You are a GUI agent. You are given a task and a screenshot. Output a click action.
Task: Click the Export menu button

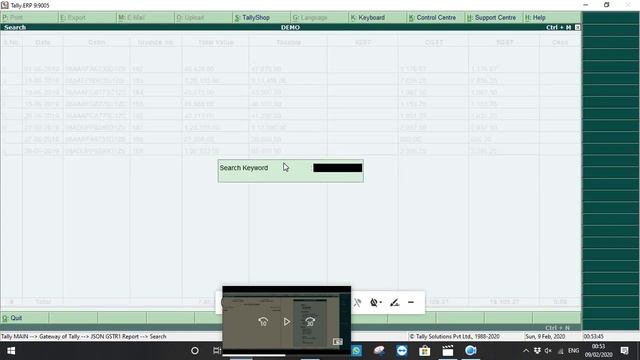[x=87, y=18]
